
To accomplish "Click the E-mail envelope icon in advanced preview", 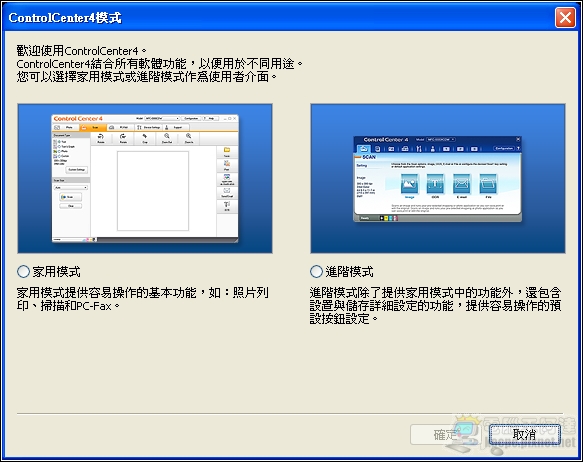I will tap(462, 184).
